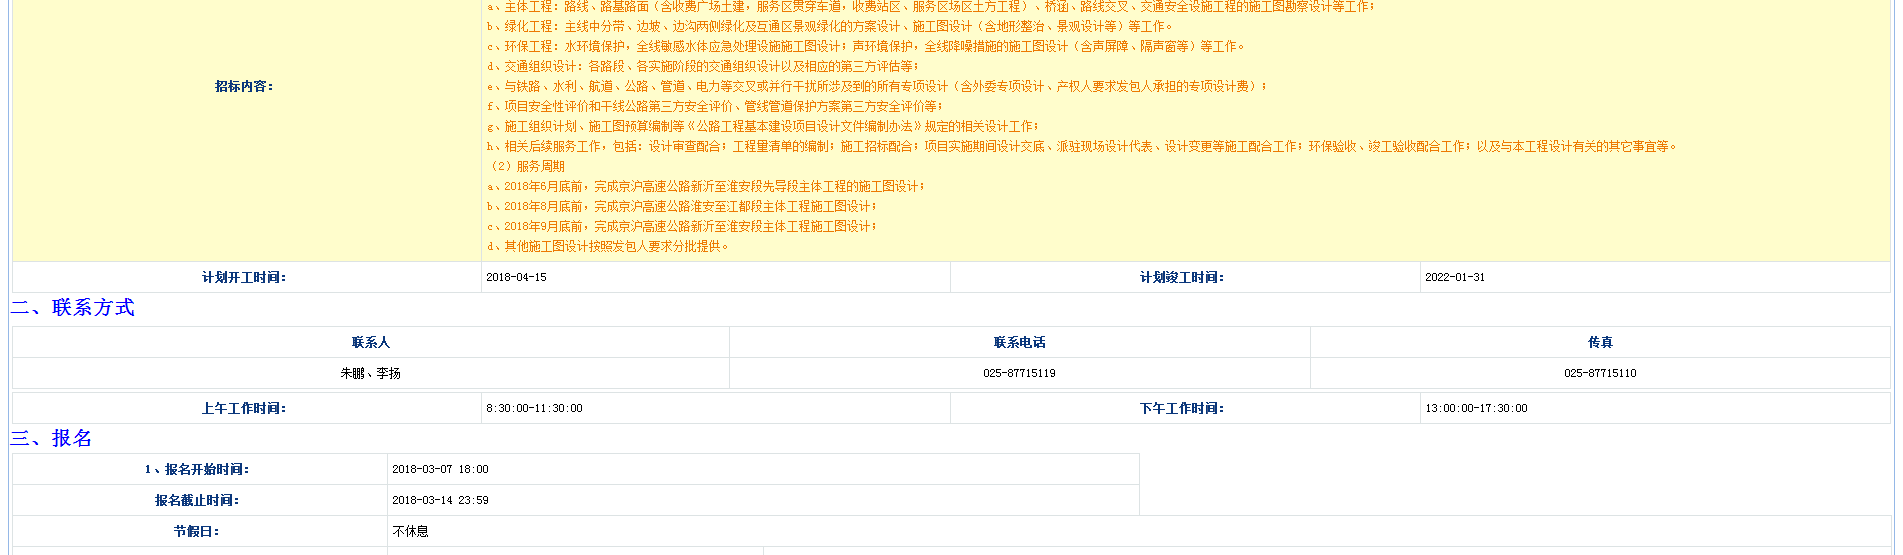Click the 不休息 holiday value

pyautogui.click(x=410, y=532)
